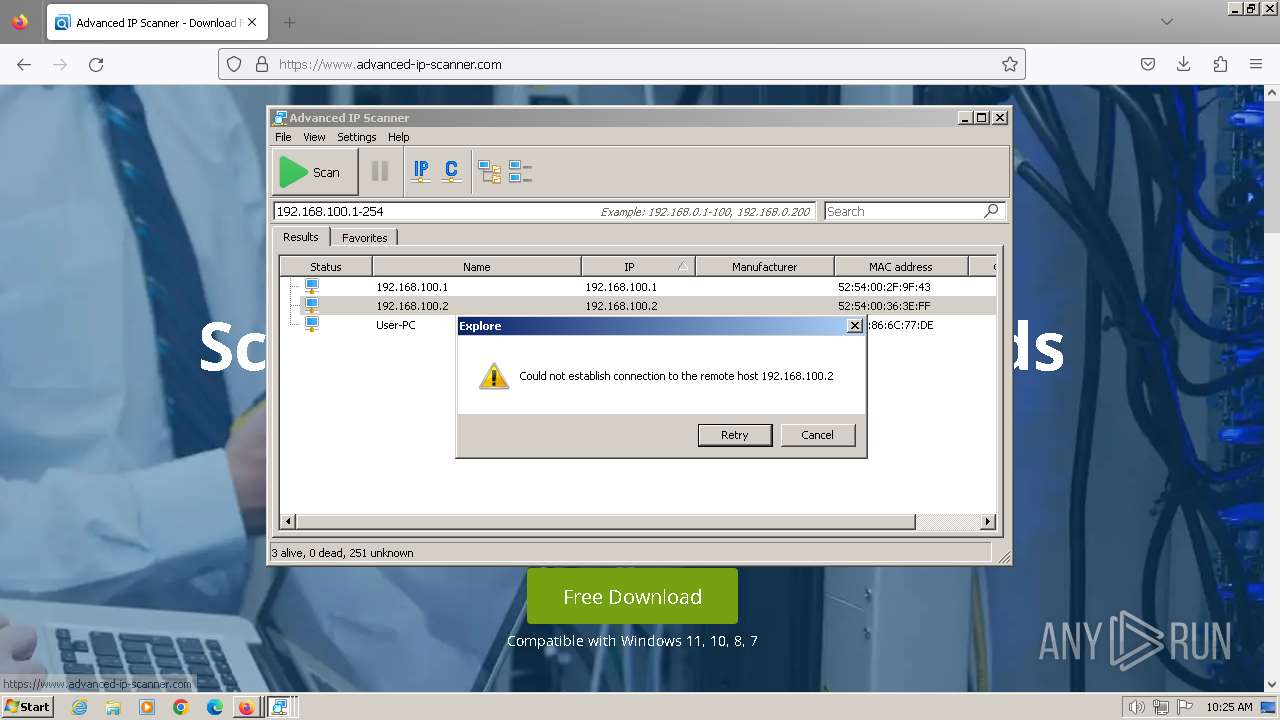
Task: Open the Windows Start menu
Action: tap(28, 706)
